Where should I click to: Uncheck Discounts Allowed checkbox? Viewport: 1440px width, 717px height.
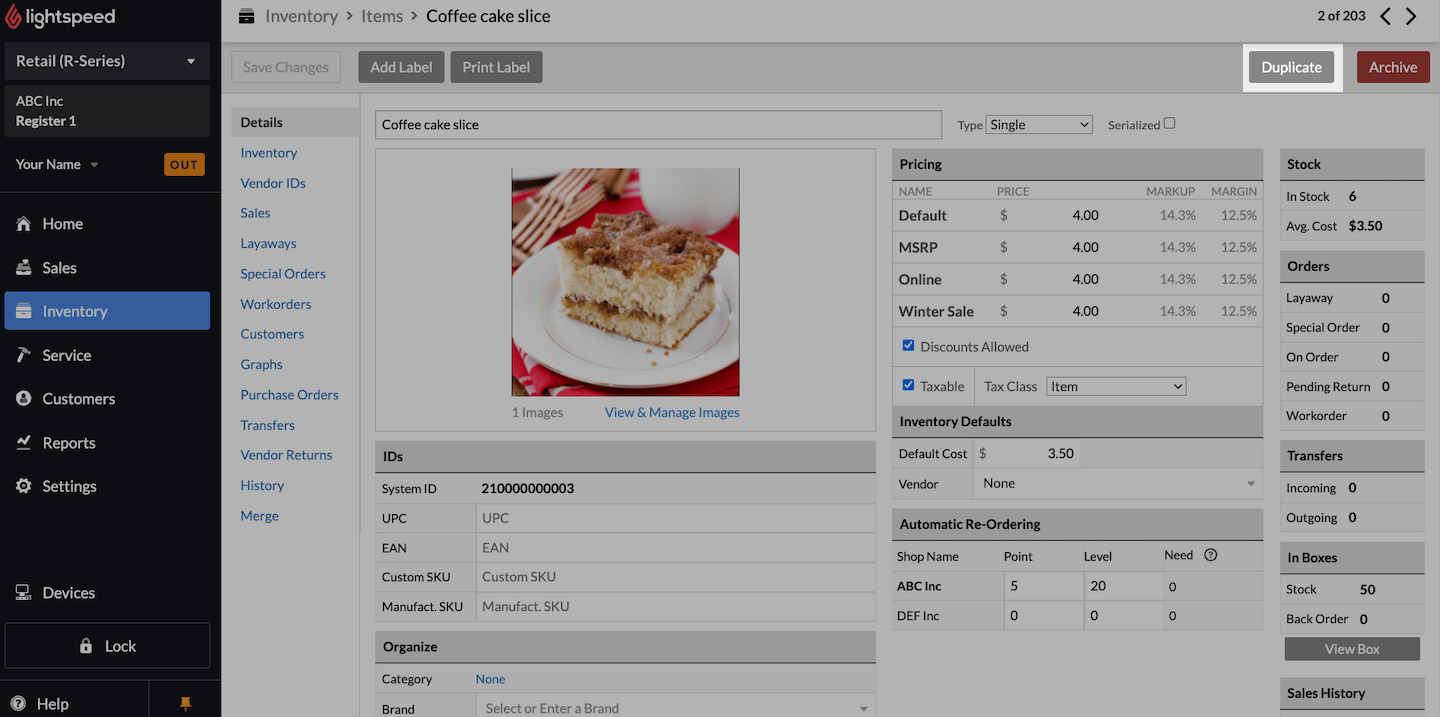(x=908, y=346)
